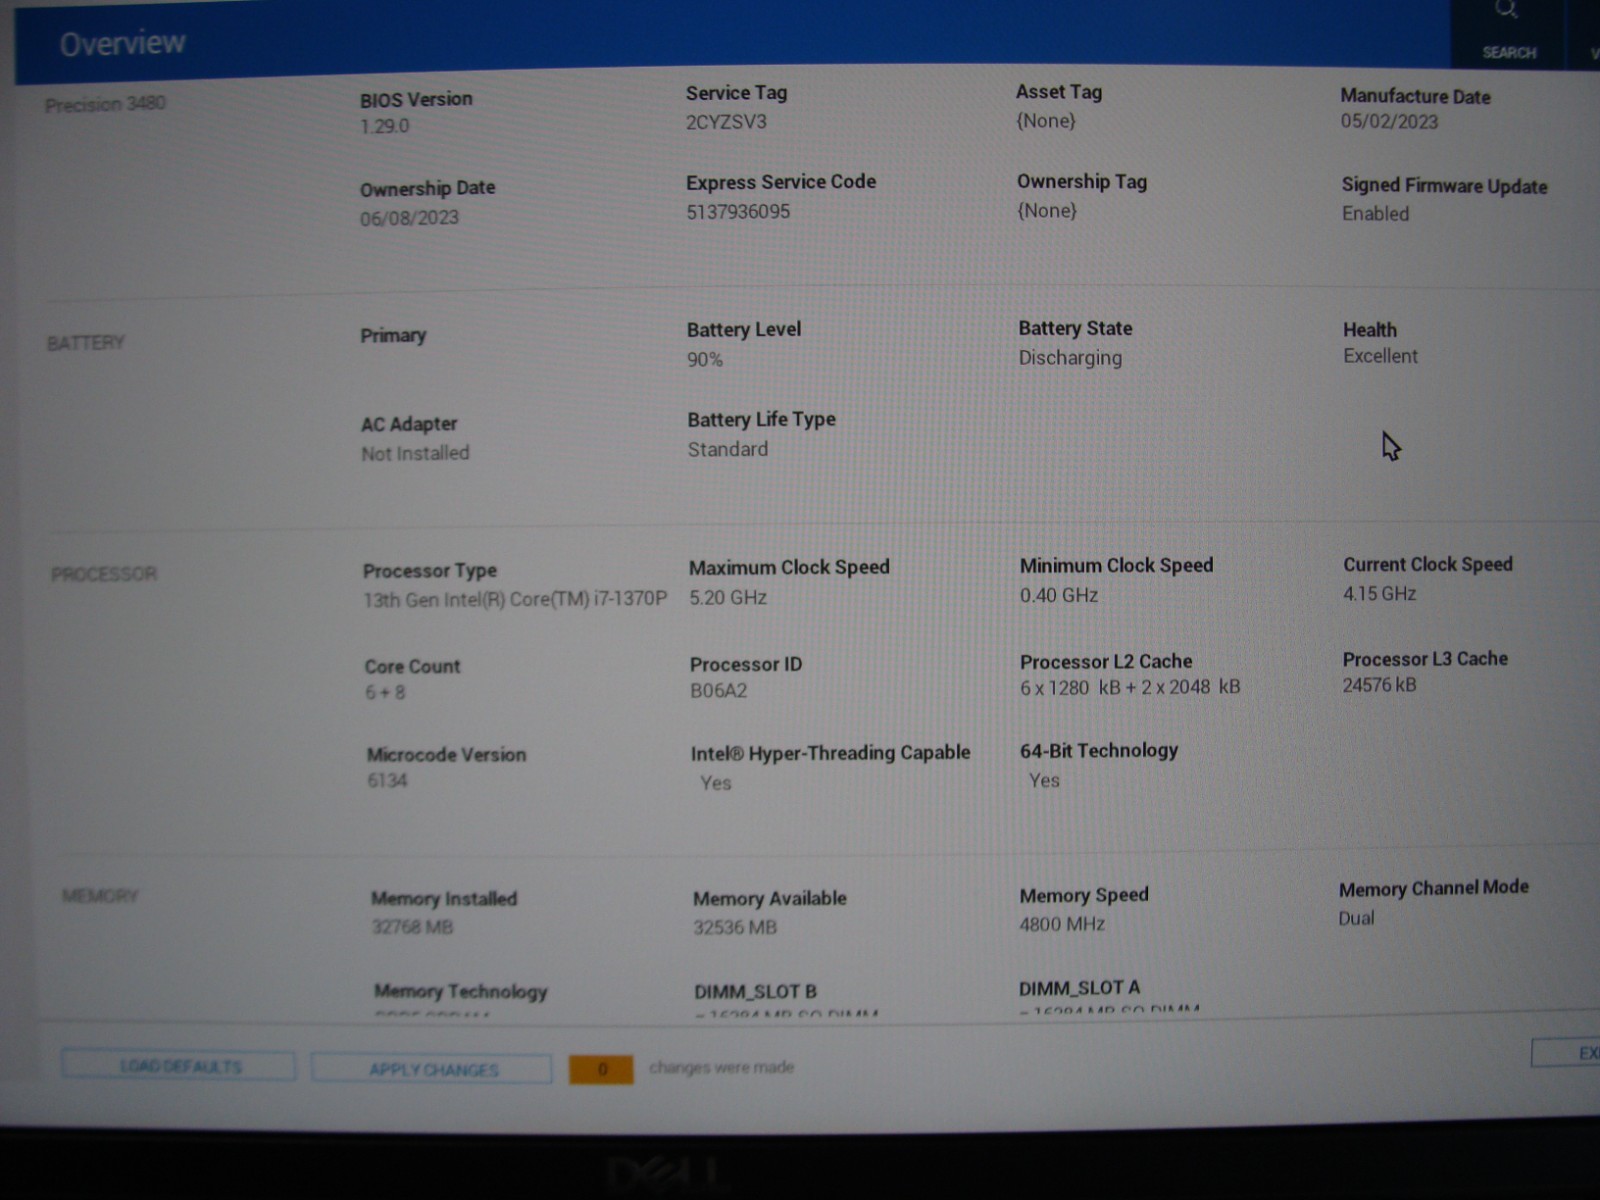The image size is (1600, 1200).
Task: Select Signed Firmware Update Enabled value
Action: click(1375, 213)
